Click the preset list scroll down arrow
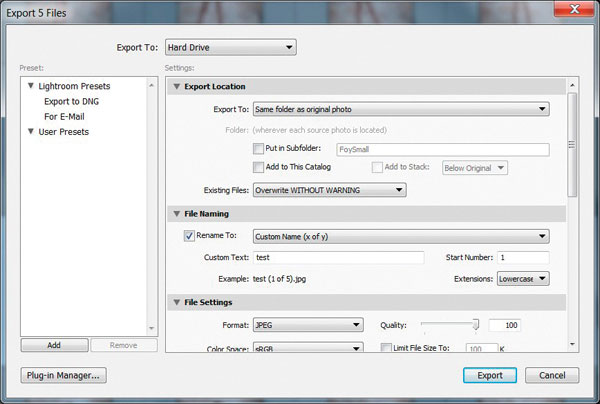This screenshot has height=404, width=600. coord(152,329)
